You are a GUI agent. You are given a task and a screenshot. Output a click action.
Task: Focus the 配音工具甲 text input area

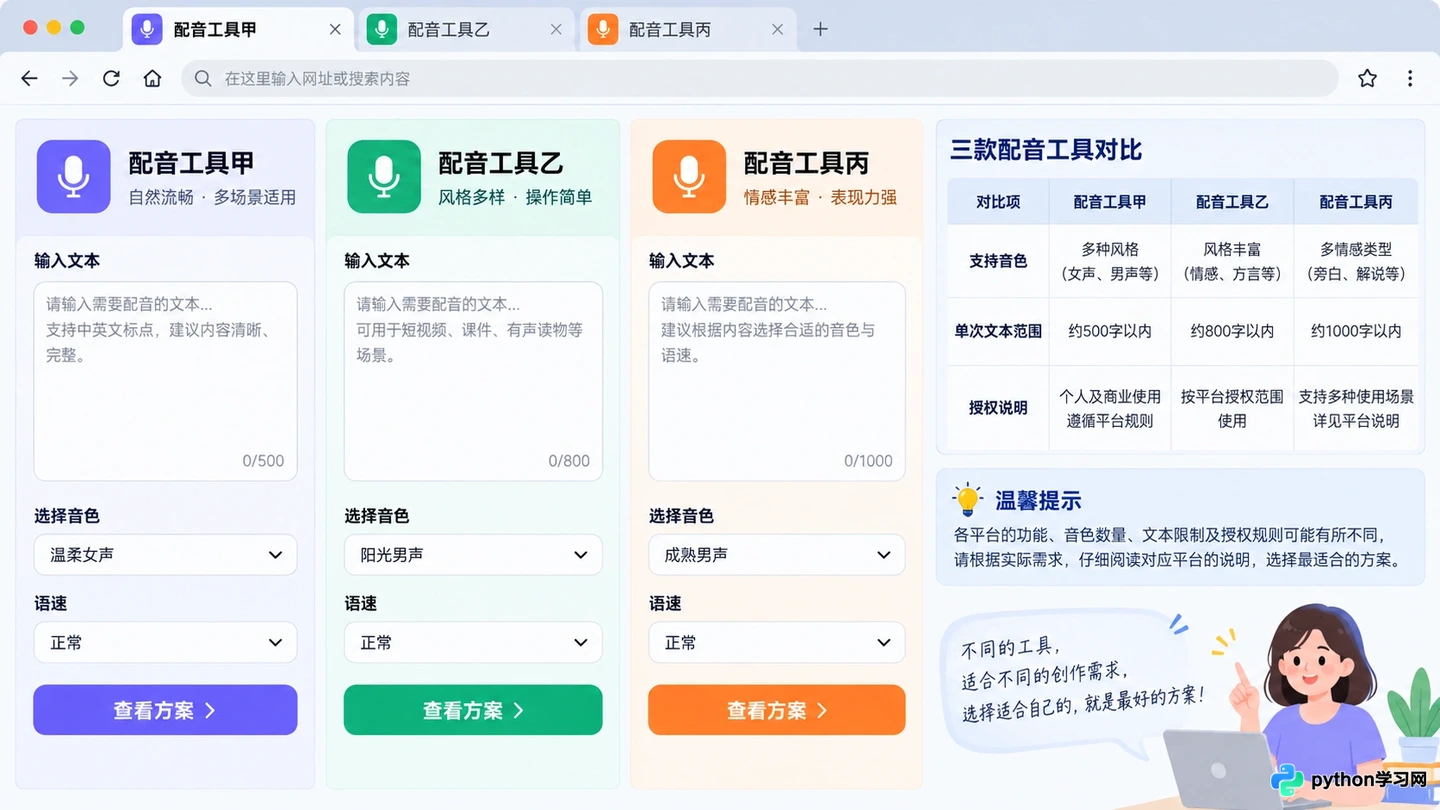click(x=165, y=381)
